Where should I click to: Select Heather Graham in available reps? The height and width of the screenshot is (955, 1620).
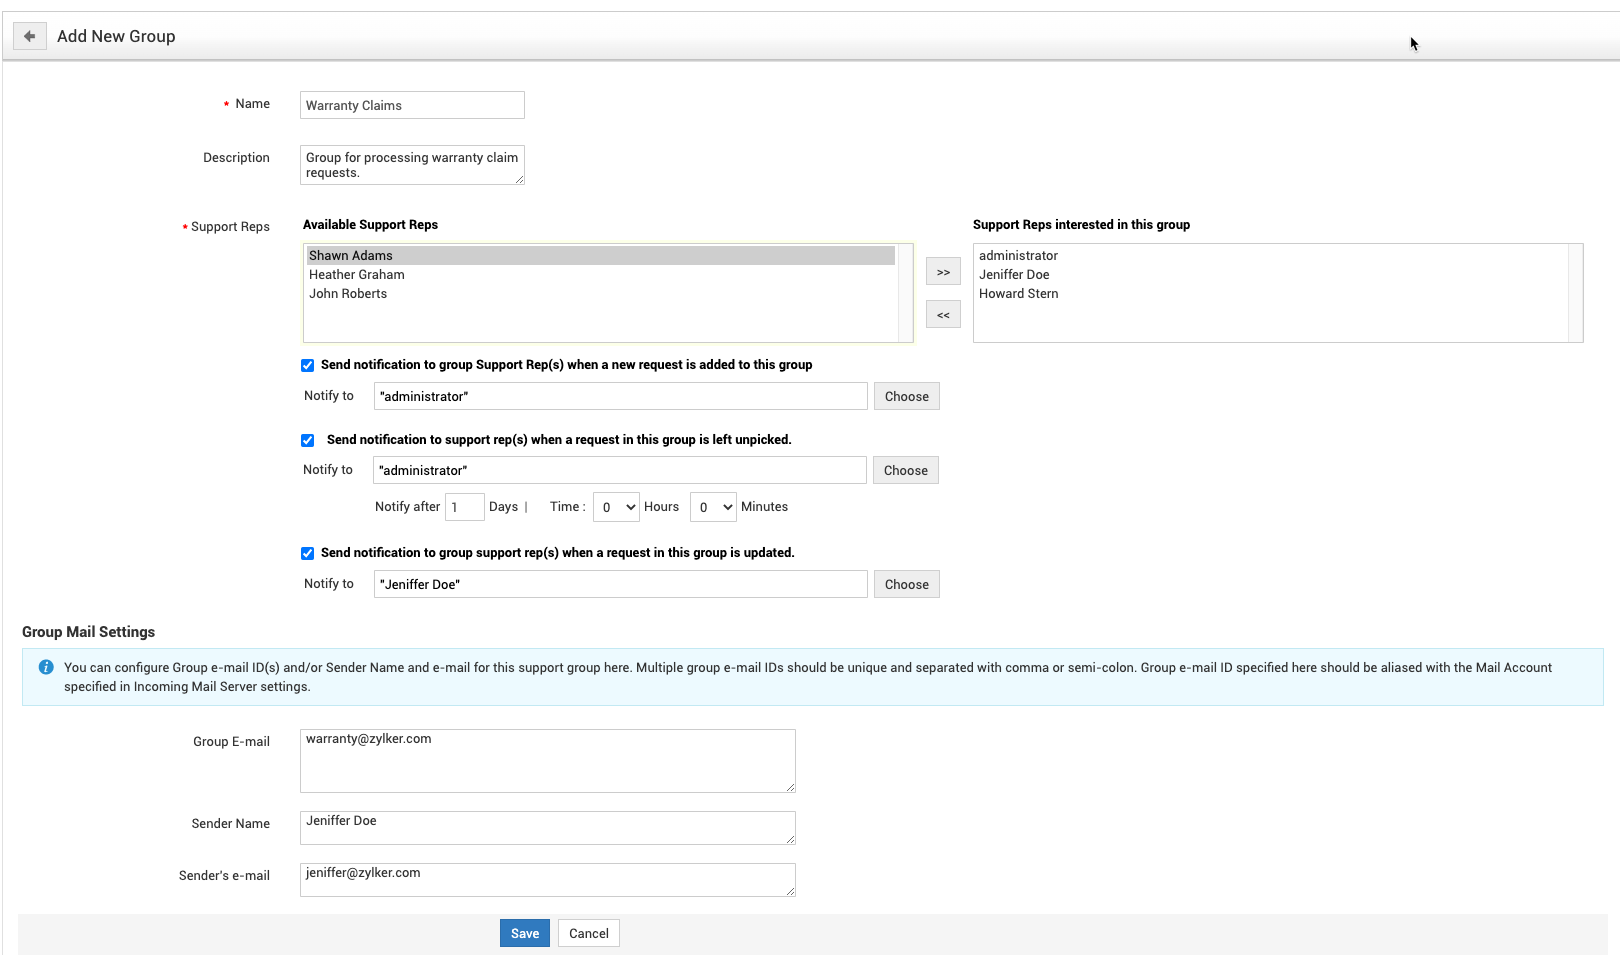click(x=357, y=275)
